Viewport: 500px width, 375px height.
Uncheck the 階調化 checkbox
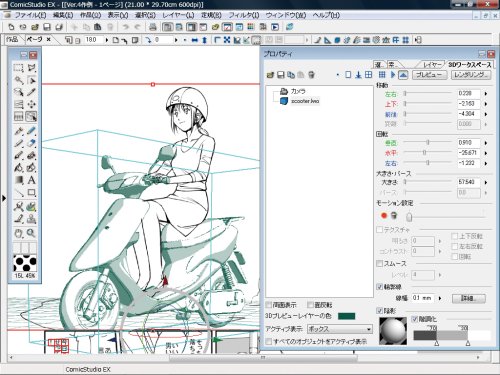pos(414,319)
